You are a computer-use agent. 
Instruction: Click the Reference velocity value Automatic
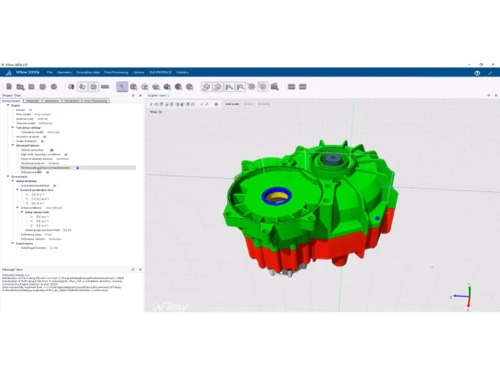coord(55,239)
